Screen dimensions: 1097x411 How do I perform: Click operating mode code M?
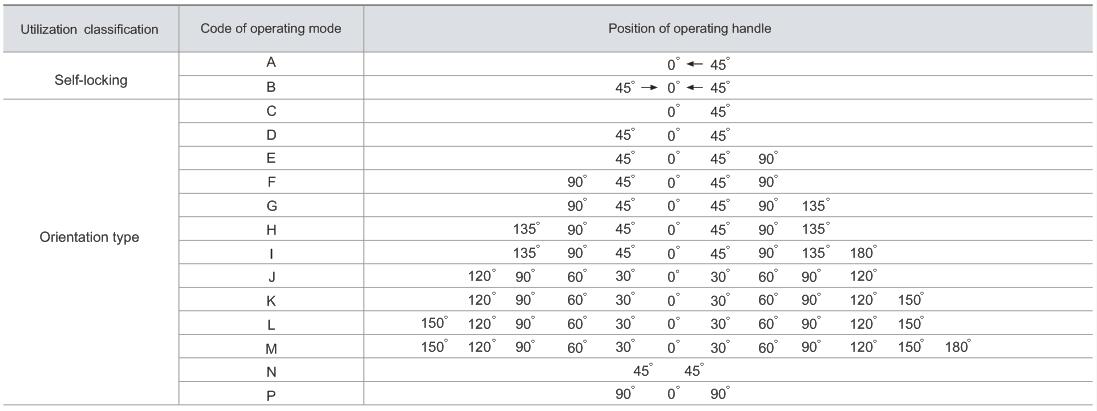click(x=271, y=348)
